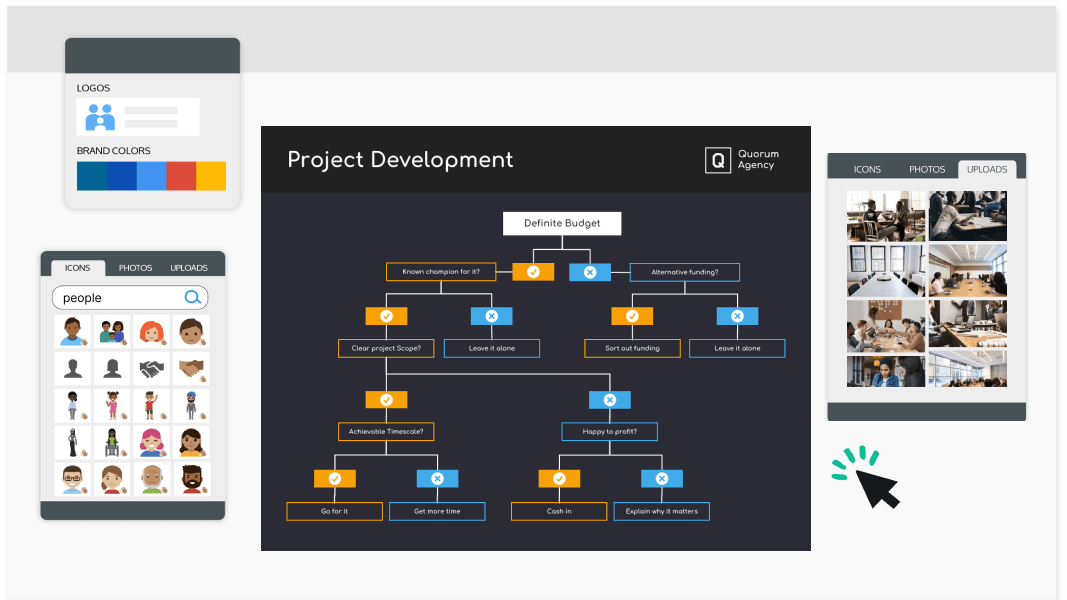This screenshot has width=1067, height=600.
Task: Choose the dark-haired woman in yellow top icon
Action: tap(191, 441)
